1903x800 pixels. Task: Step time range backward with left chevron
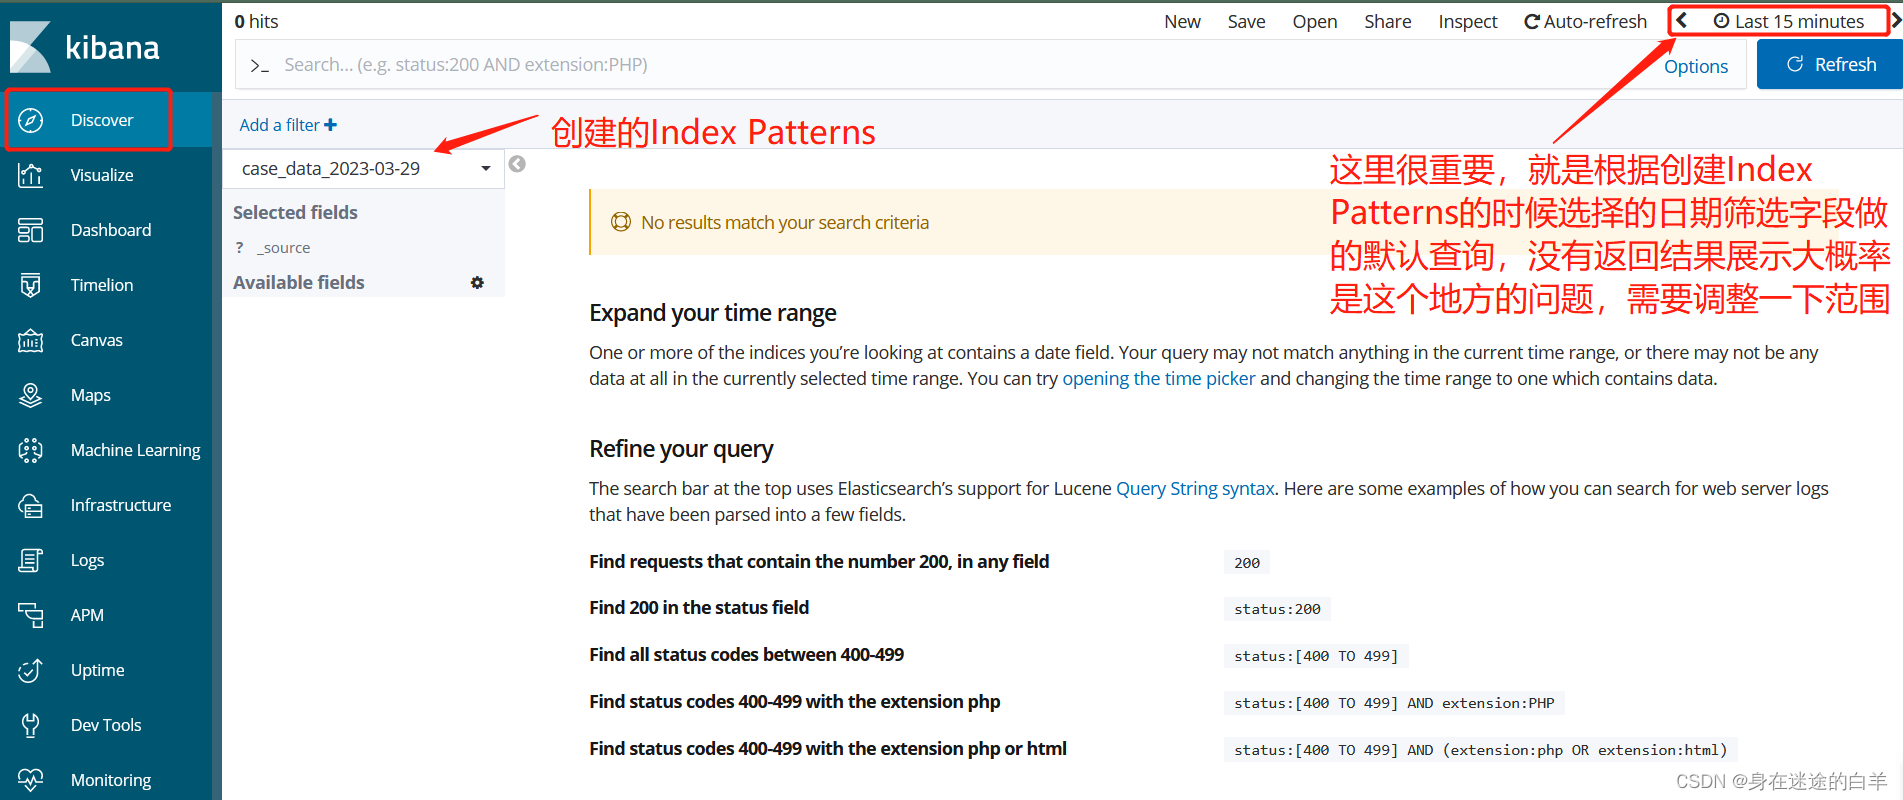[1682, 21]
